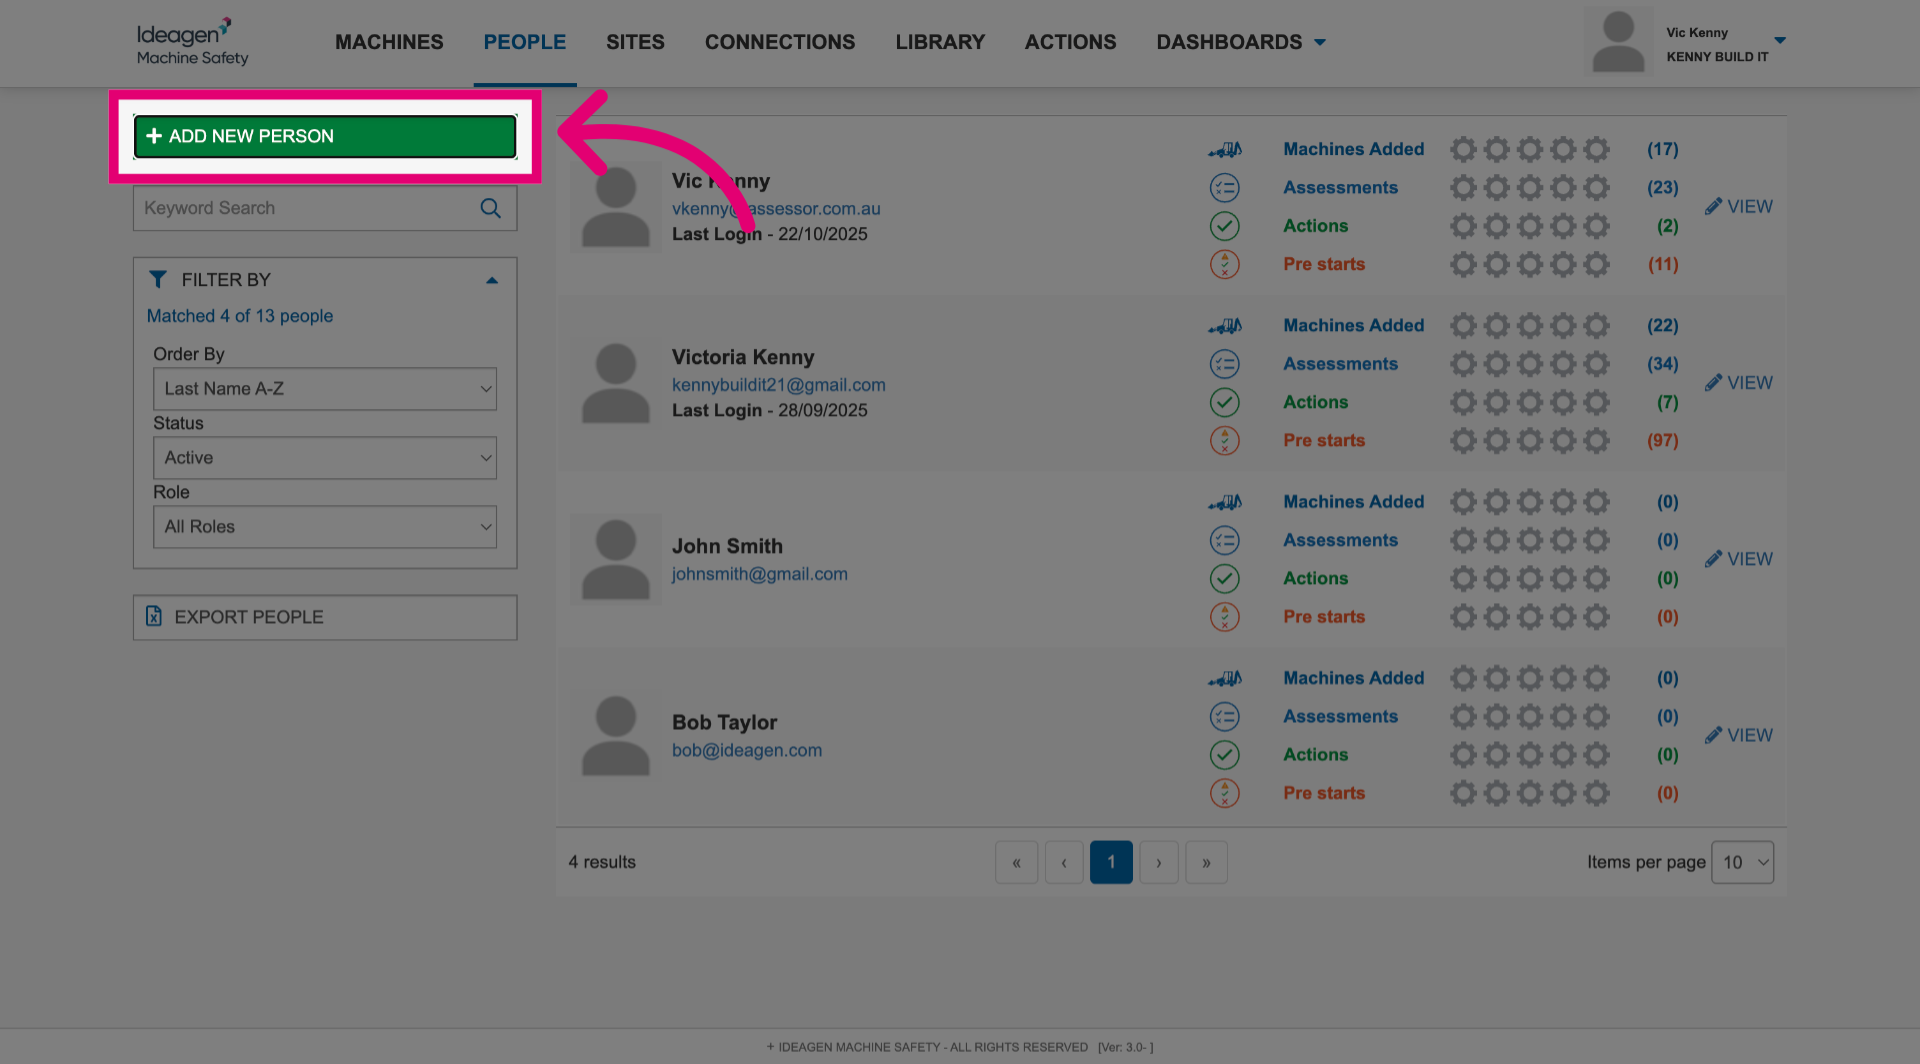Click the user avatar in the header
The image size is (1920, 1064).
(1618, 42)
